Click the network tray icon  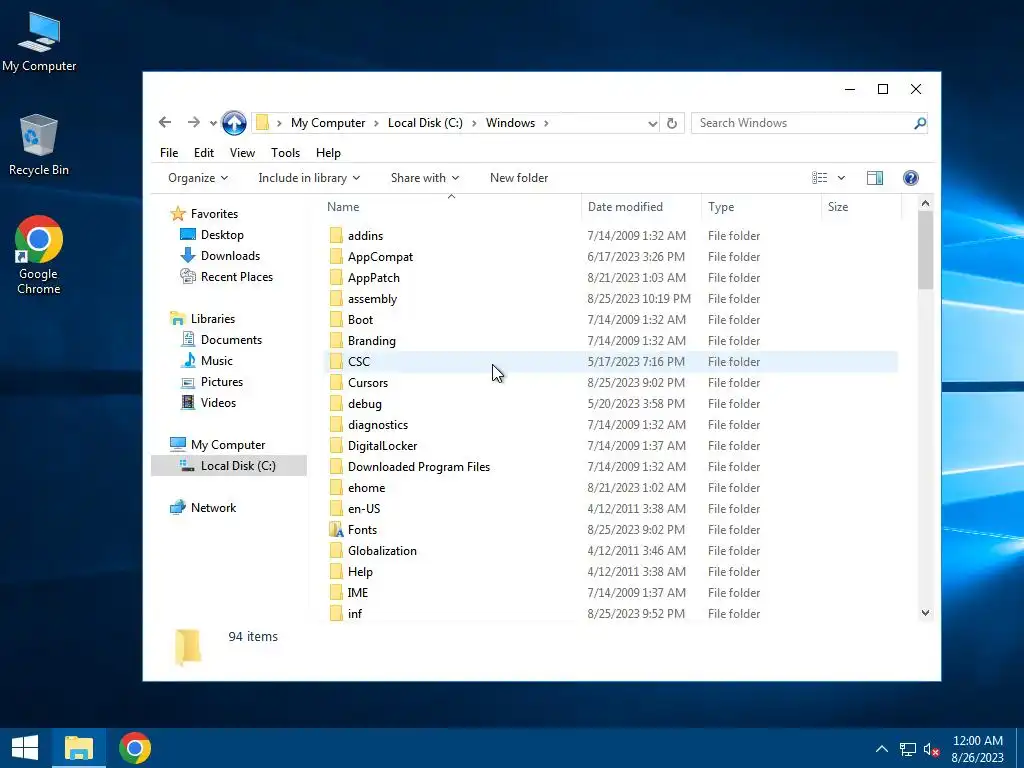coord(907,749)
